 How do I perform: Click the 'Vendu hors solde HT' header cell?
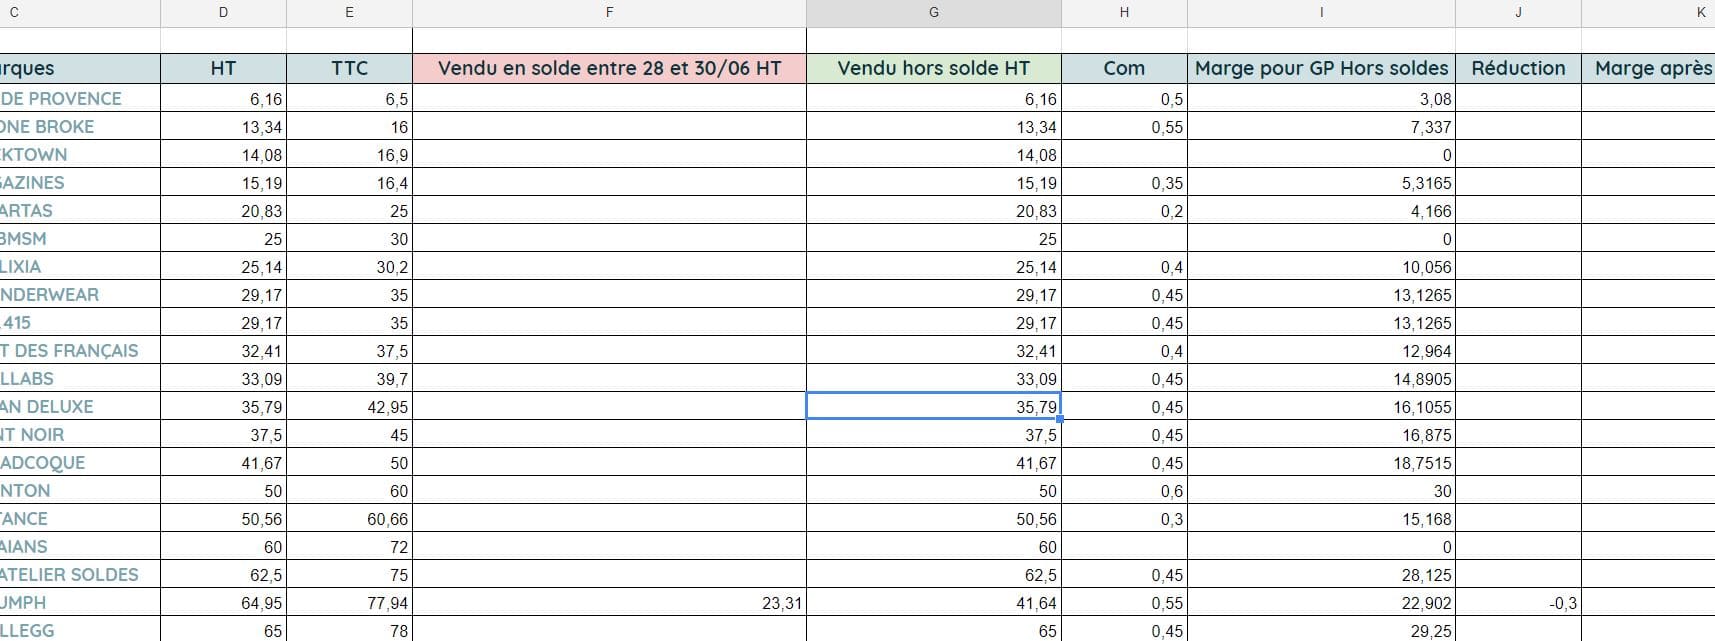point(933,68)
